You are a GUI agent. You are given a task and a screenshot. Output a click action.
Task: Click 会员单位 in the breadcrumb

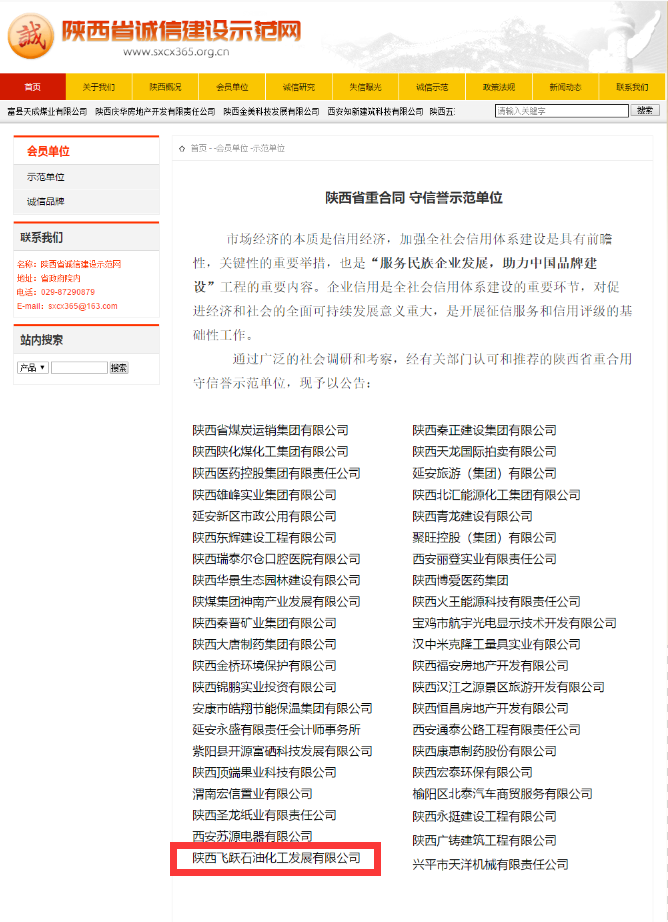click(x=232, y=149)
